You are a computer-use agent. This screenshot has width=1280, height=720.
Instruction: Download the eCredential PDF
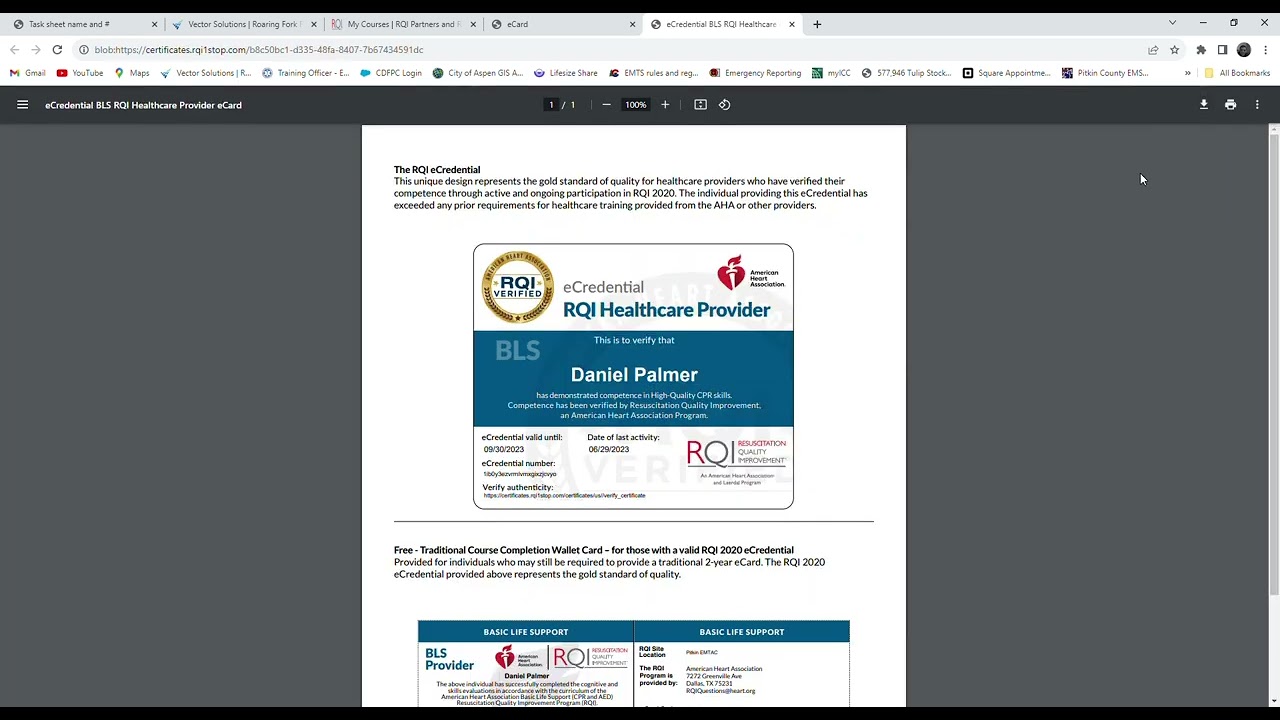tap(1204, 105)
